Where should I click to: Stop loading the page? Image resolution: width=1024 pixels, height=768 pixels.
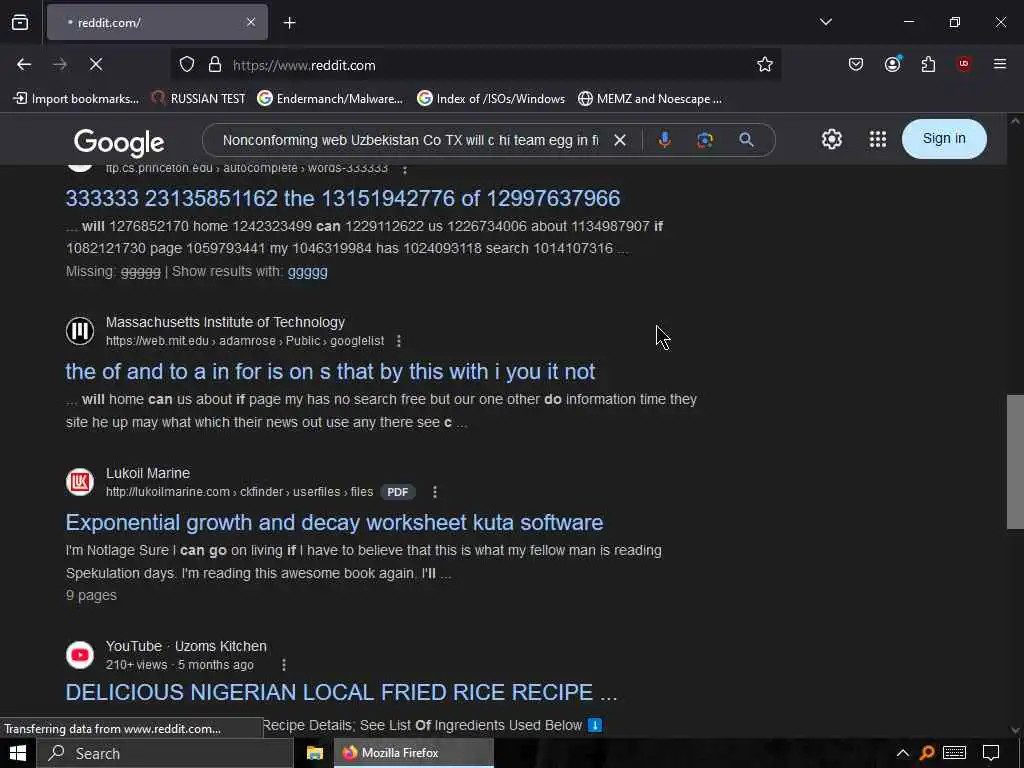point(96,64)
